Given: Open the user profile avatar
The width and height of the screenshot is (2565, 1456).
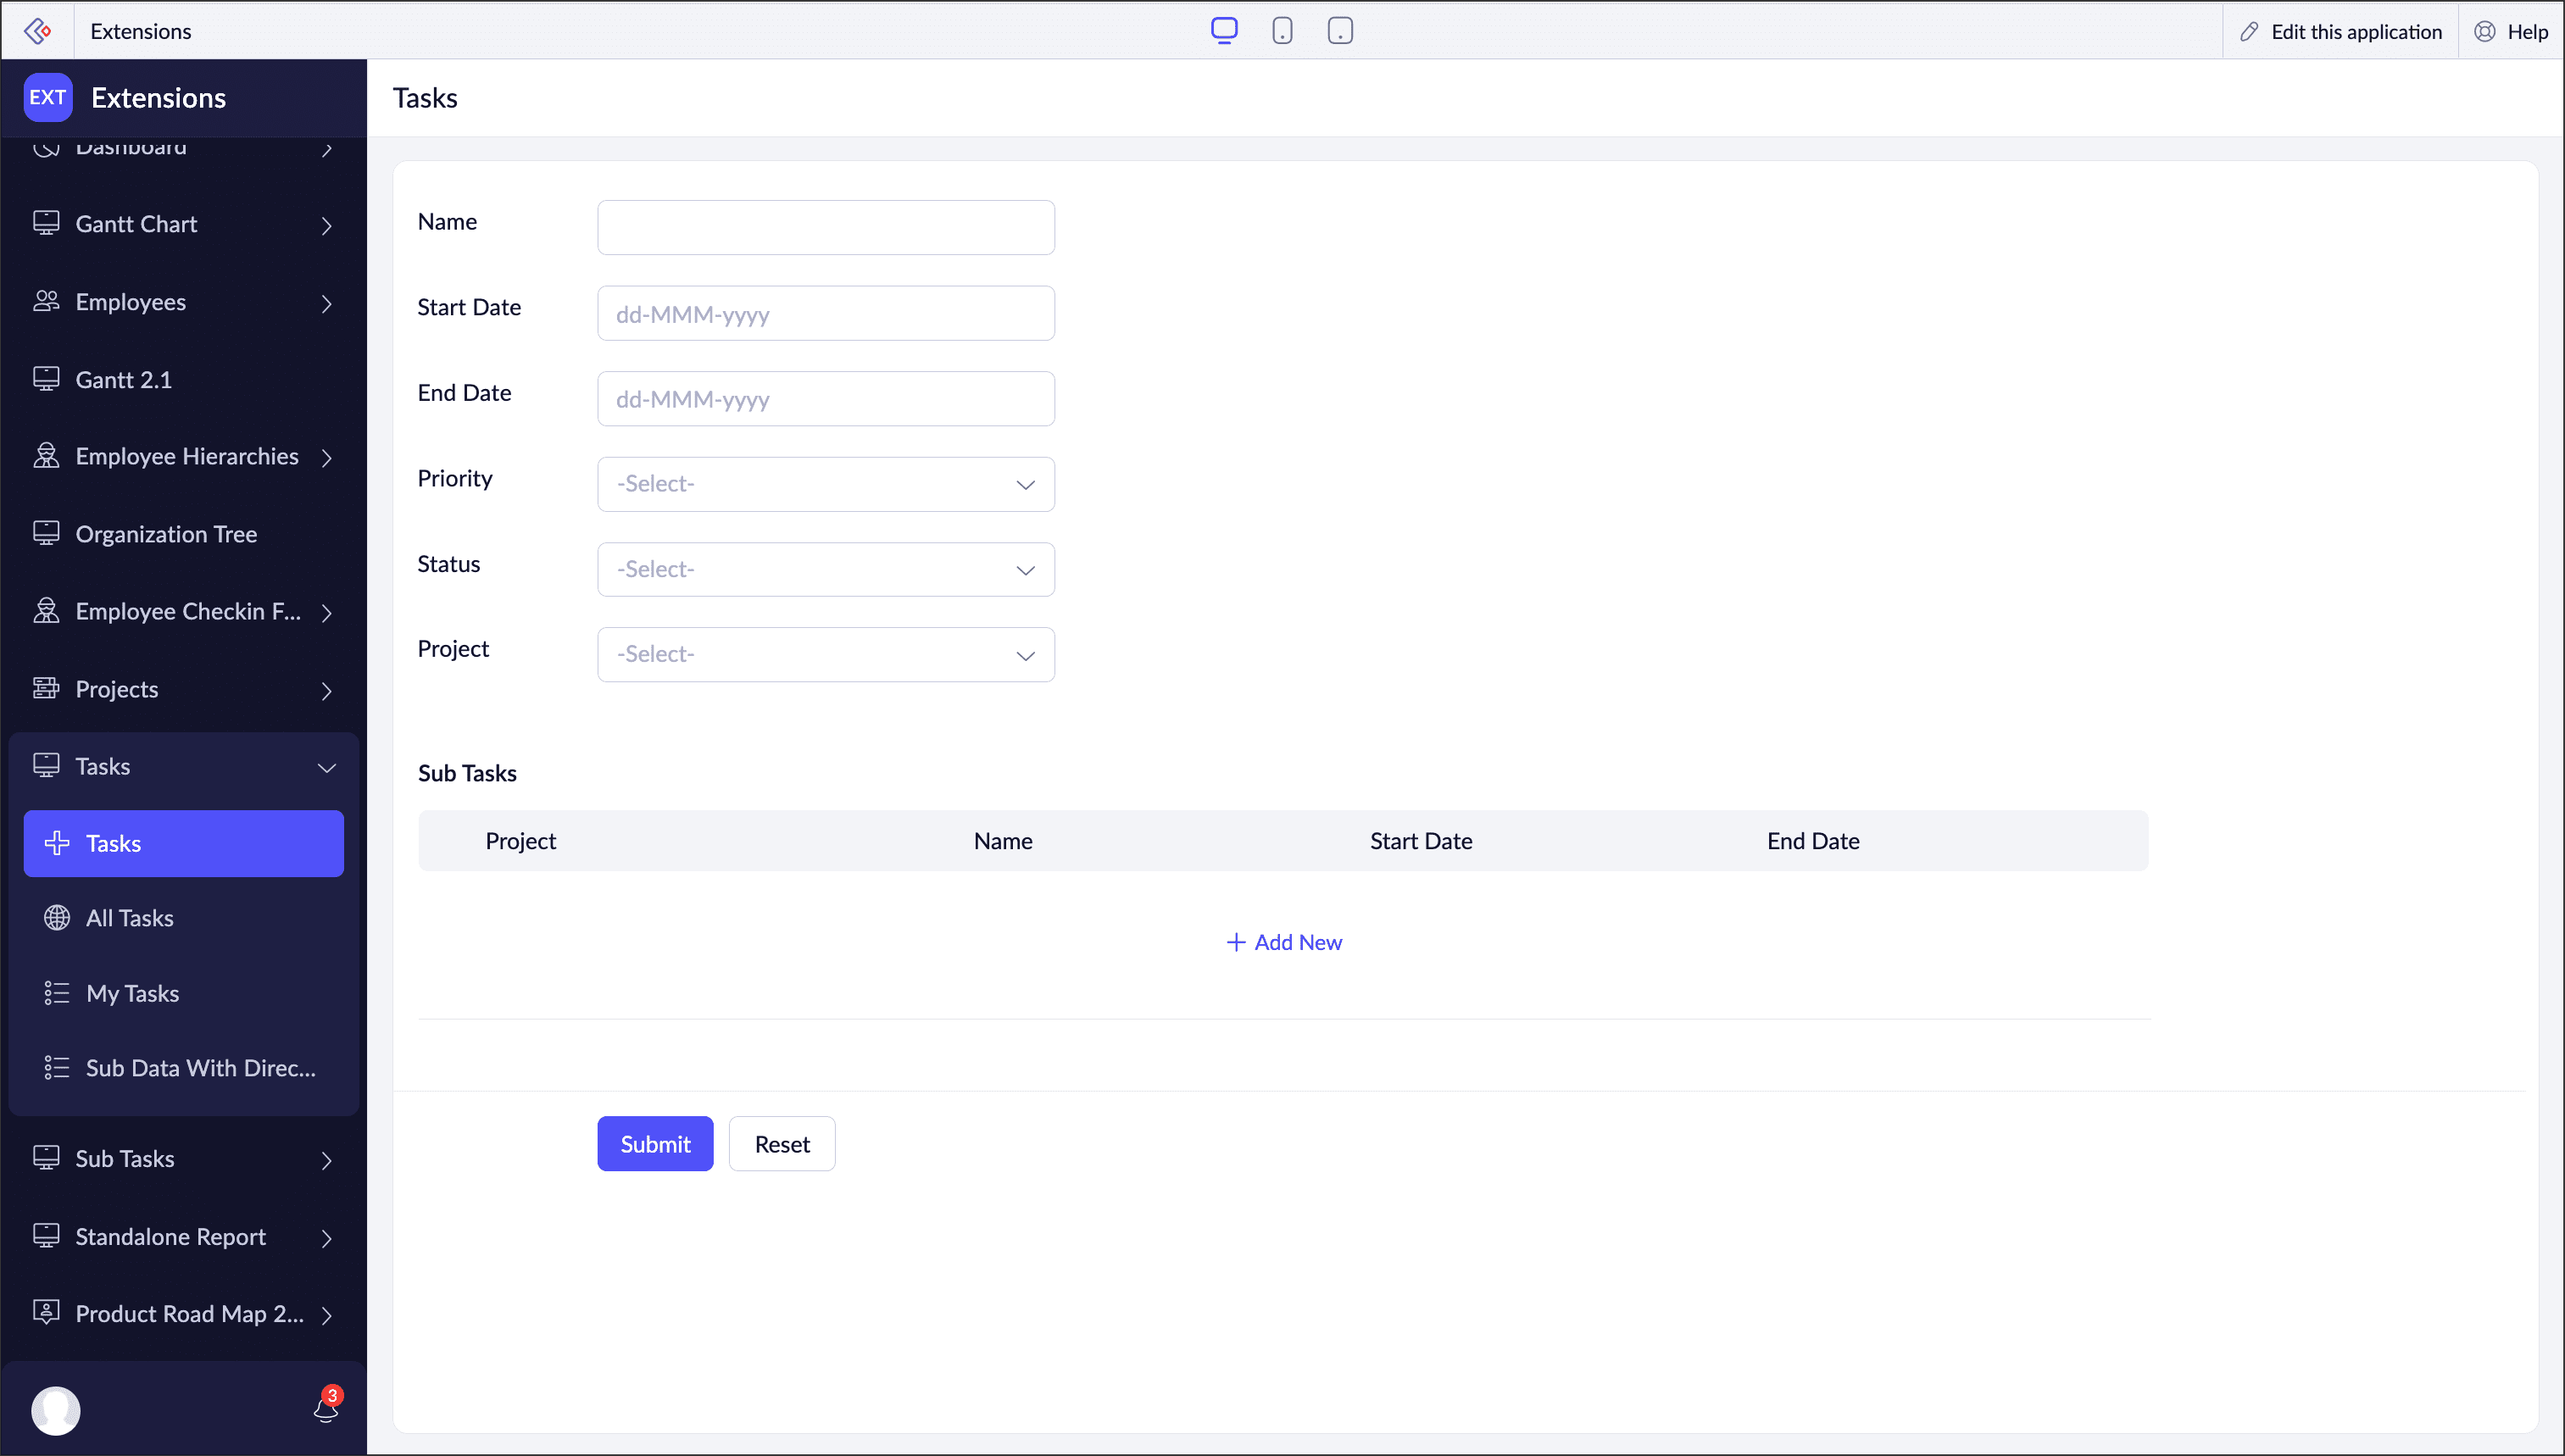Looking at the screenshot, I should [56, 1411].
